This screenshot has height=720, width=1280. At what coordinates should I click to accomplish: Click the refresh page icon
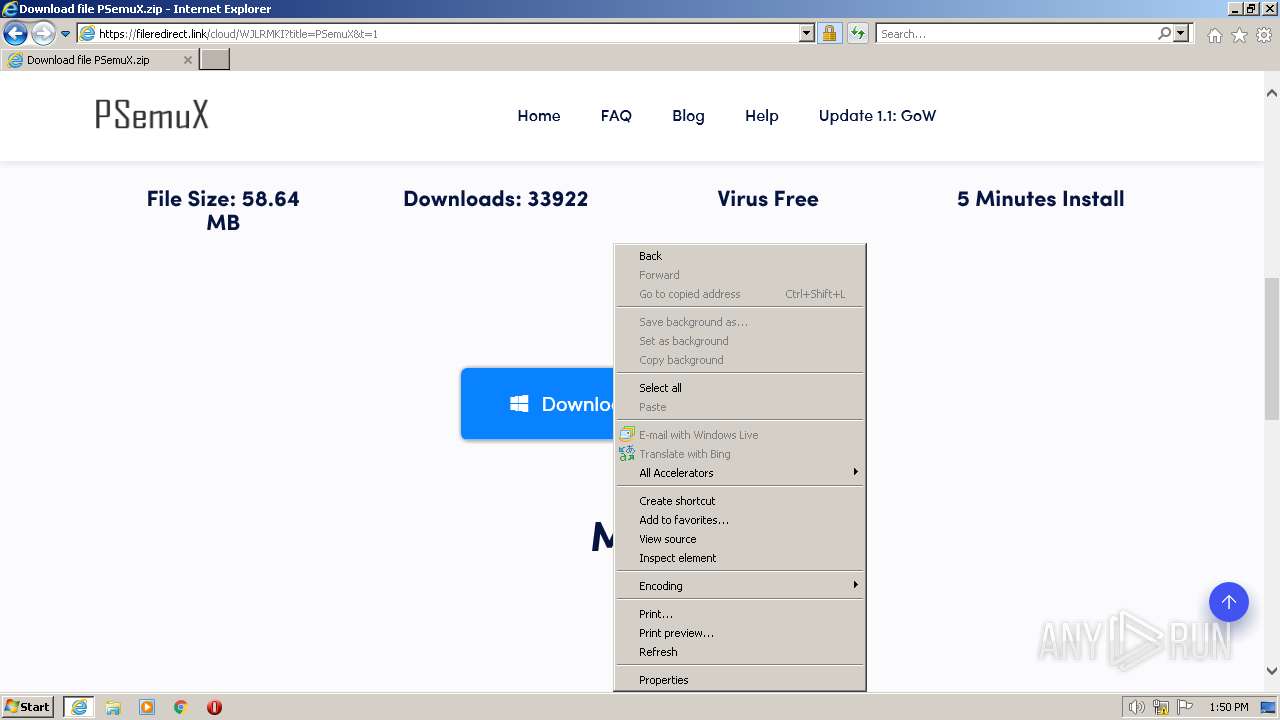pyautogui.click(x=858, y=33)
